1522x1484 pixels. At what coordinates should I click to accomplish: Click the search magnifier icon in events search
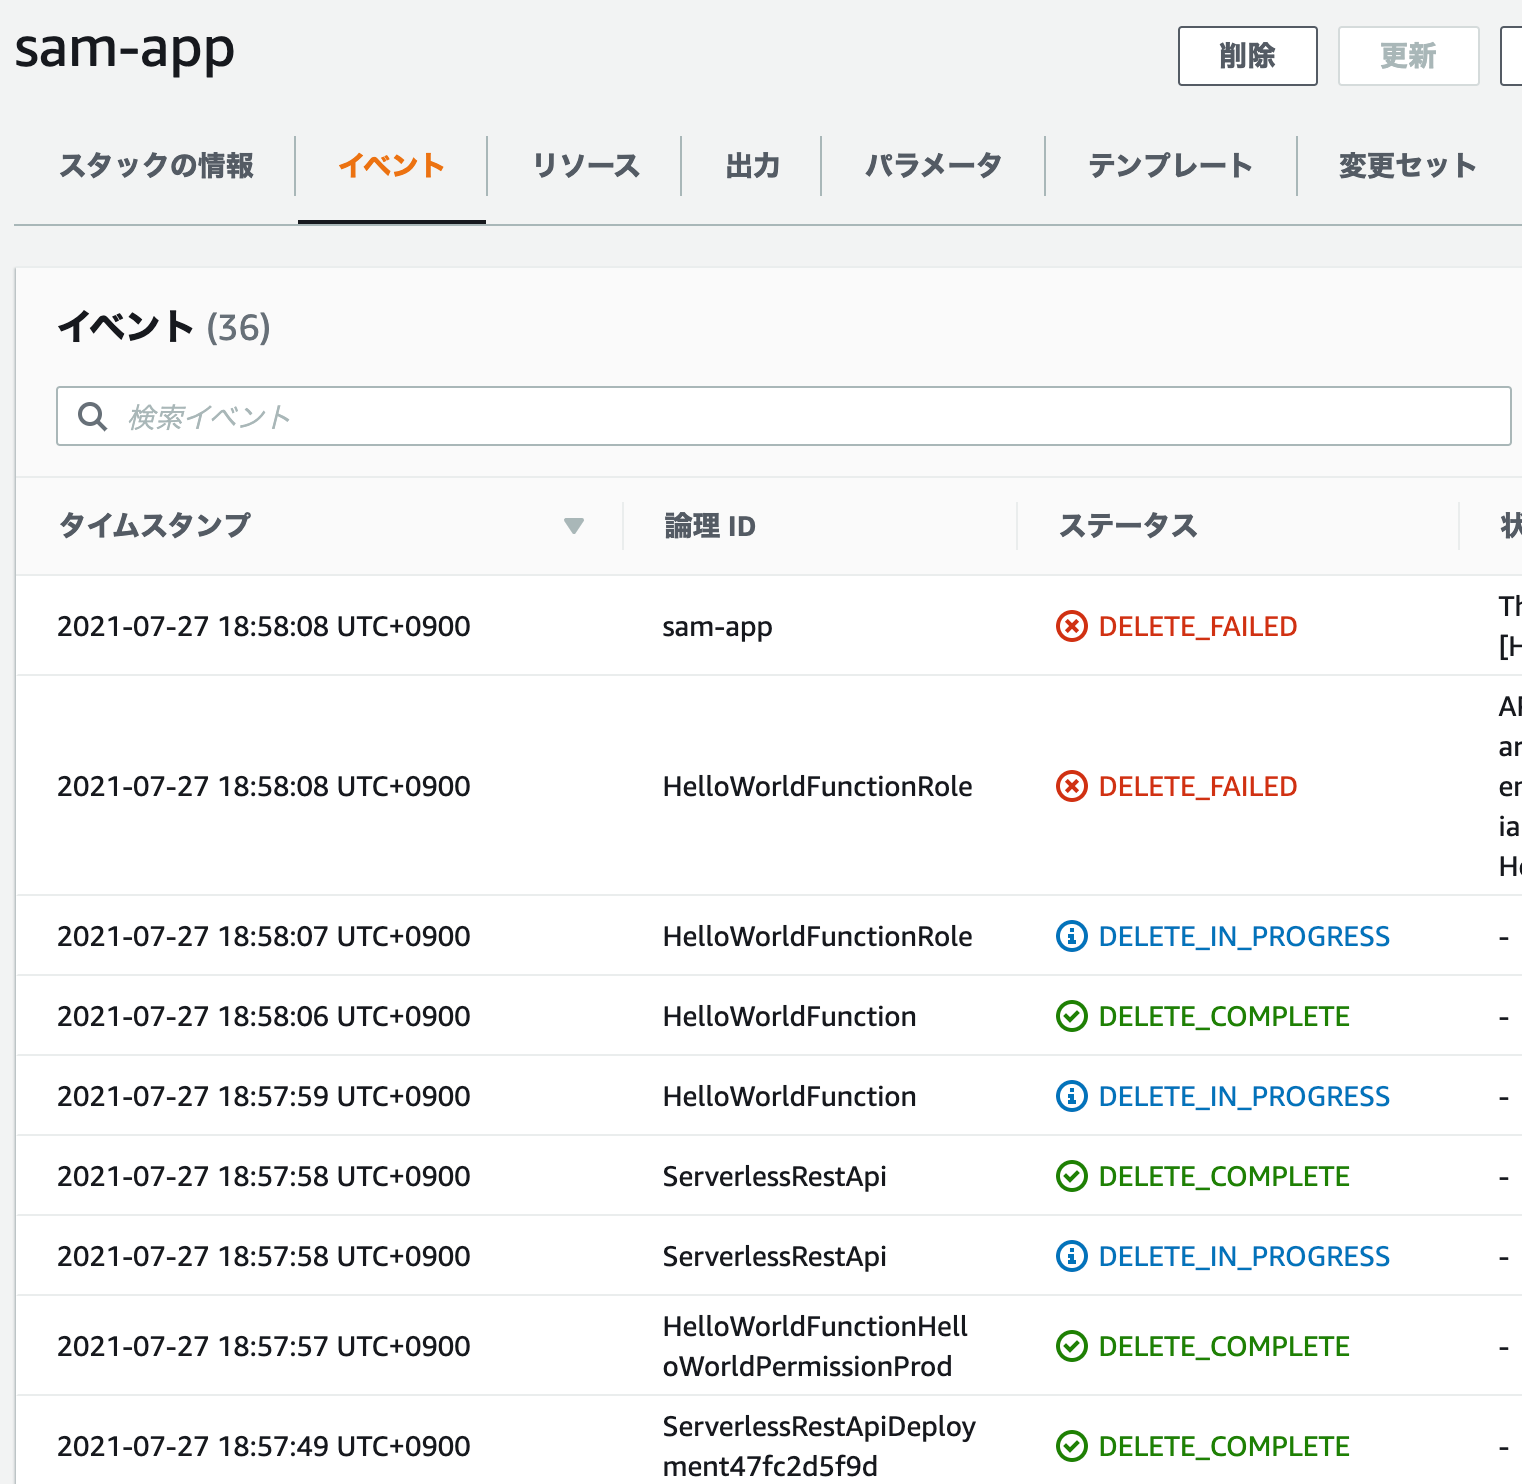coord(92,416)
